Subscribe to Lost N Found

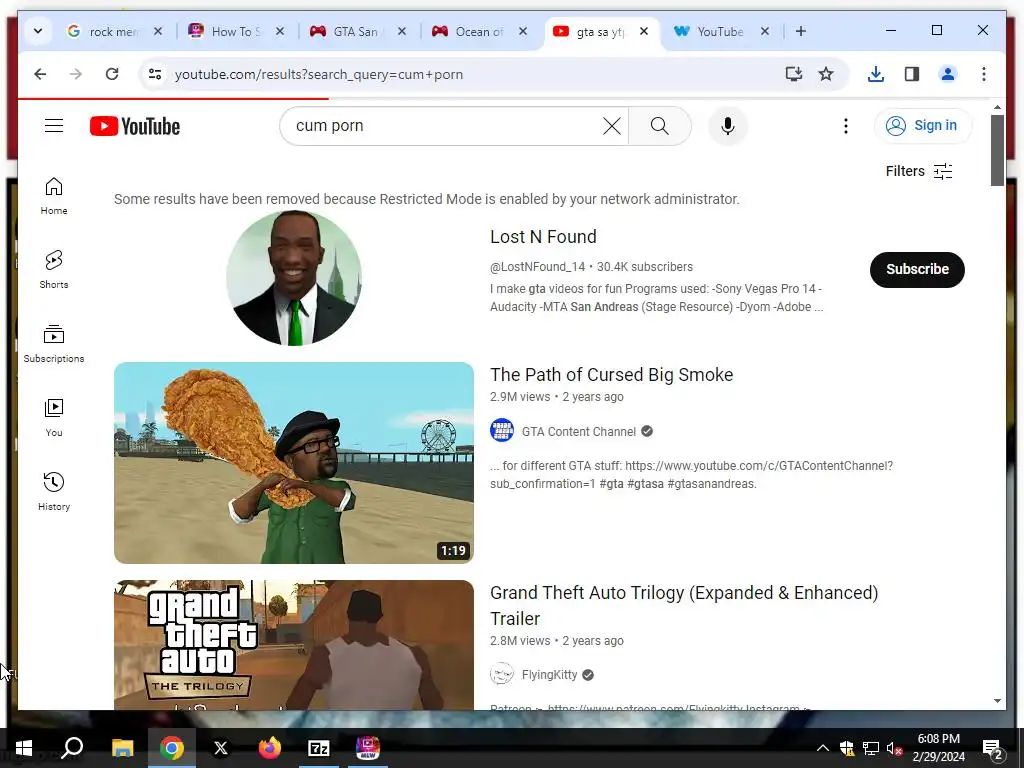click(x=917, y=269)
